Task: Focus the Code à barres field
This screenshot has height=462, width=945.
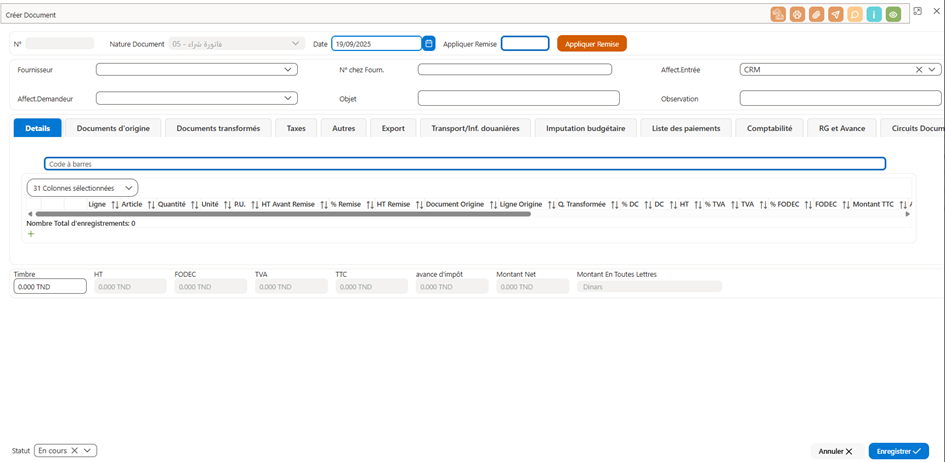Action: coord(465,163)
